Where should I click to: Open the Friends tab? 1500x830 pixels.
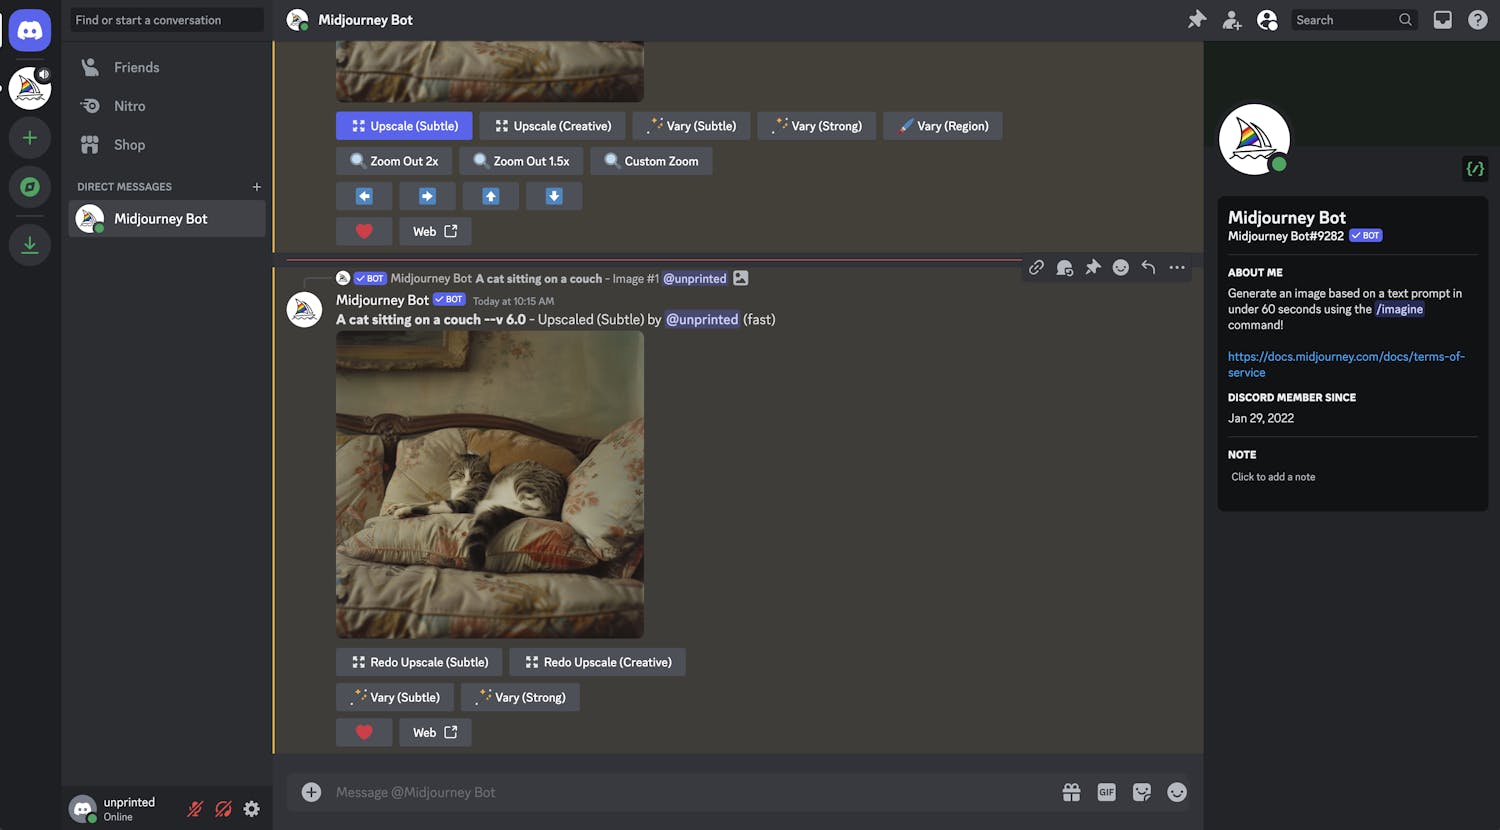[136, 67]
